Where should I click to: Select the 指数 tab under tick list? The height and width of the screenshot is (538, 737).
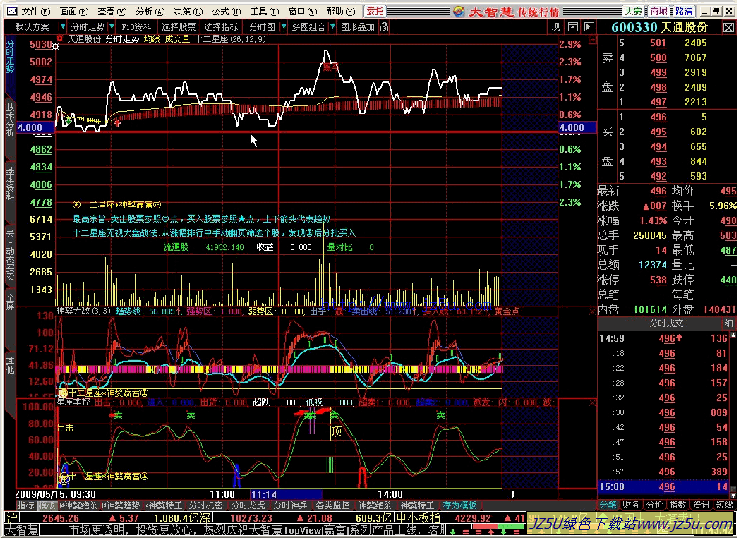677,505
